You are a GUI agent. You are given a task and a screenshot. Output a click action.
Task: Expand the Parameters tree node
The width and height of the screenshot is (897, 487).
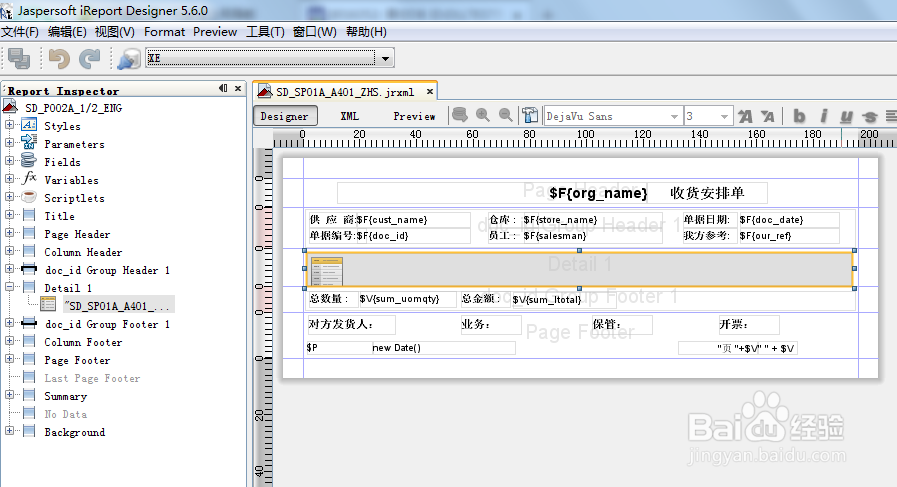click(9, 143)
